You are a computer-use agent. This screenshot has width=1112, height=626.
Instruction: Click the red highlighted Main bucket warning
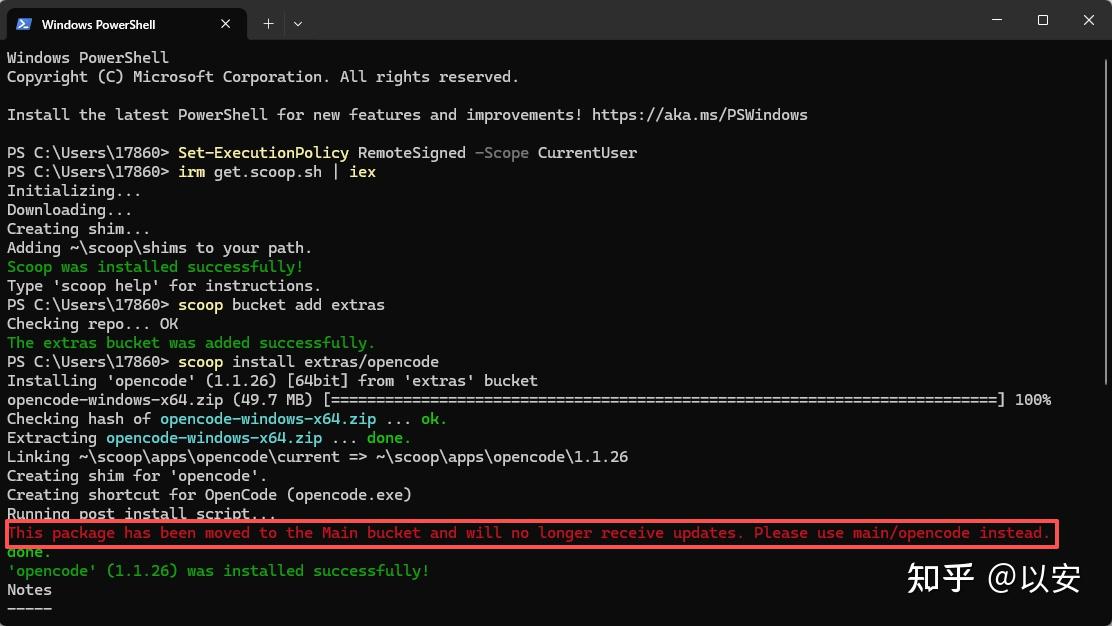[532, 533]
